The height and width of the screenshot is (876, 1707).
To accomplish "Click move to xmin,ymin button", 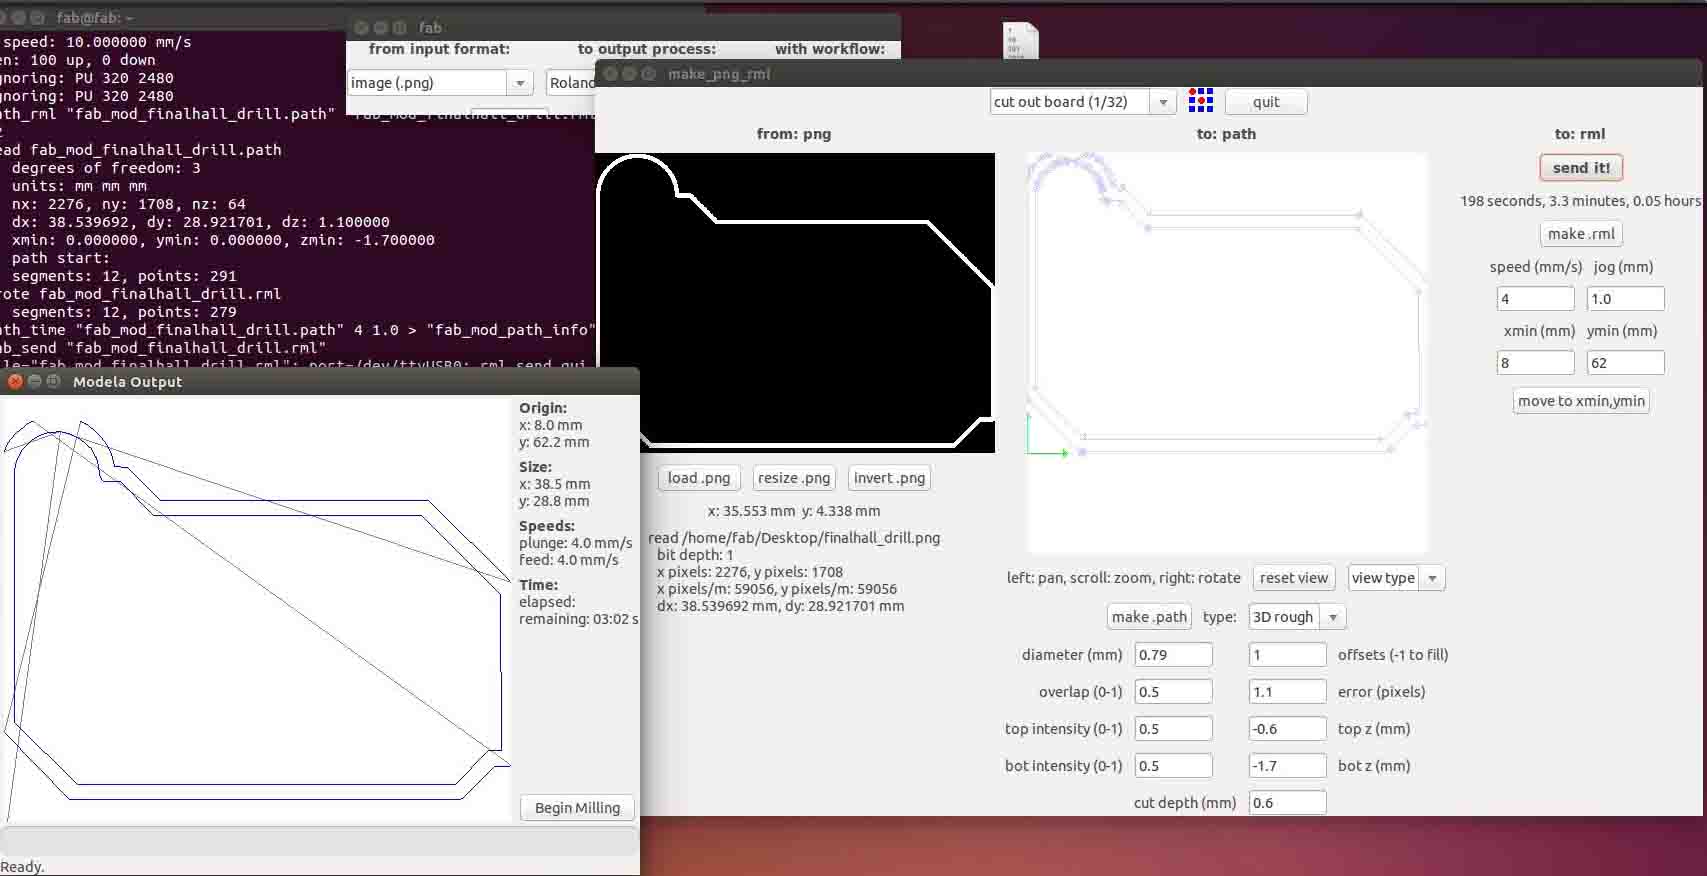I will coord(1581,401).
